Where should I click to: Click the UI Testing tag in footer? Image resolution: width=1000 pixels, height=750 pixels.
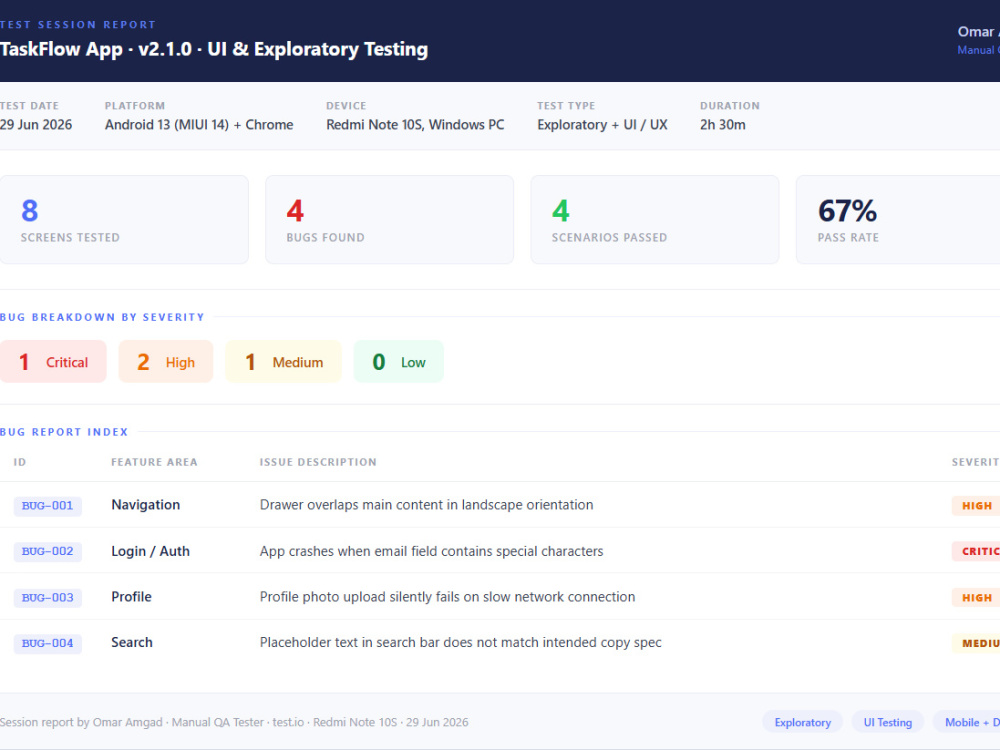(887, 723)
